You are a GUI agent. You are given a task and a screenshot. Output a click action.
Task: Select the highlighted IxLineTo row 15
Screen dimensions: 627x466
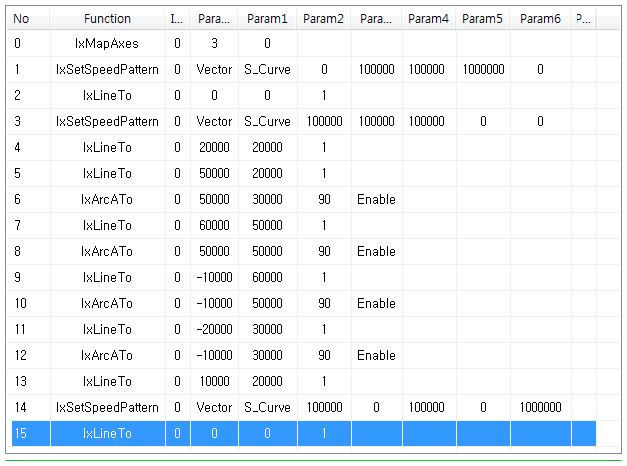pos(107,434)
